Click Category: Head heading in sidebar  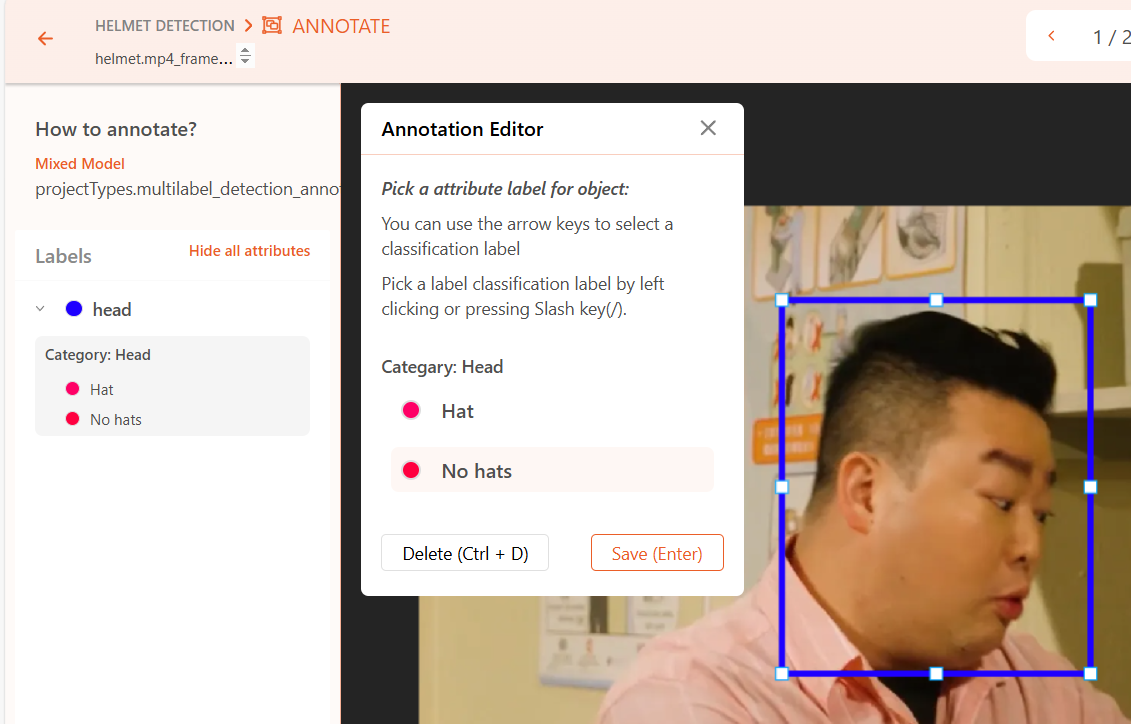[x=98, y=355]
